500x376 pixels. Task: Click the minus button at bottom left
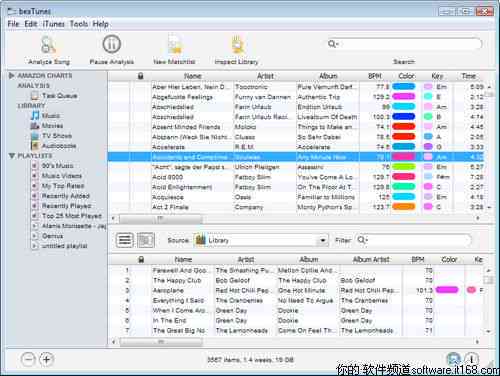[28, 359]
